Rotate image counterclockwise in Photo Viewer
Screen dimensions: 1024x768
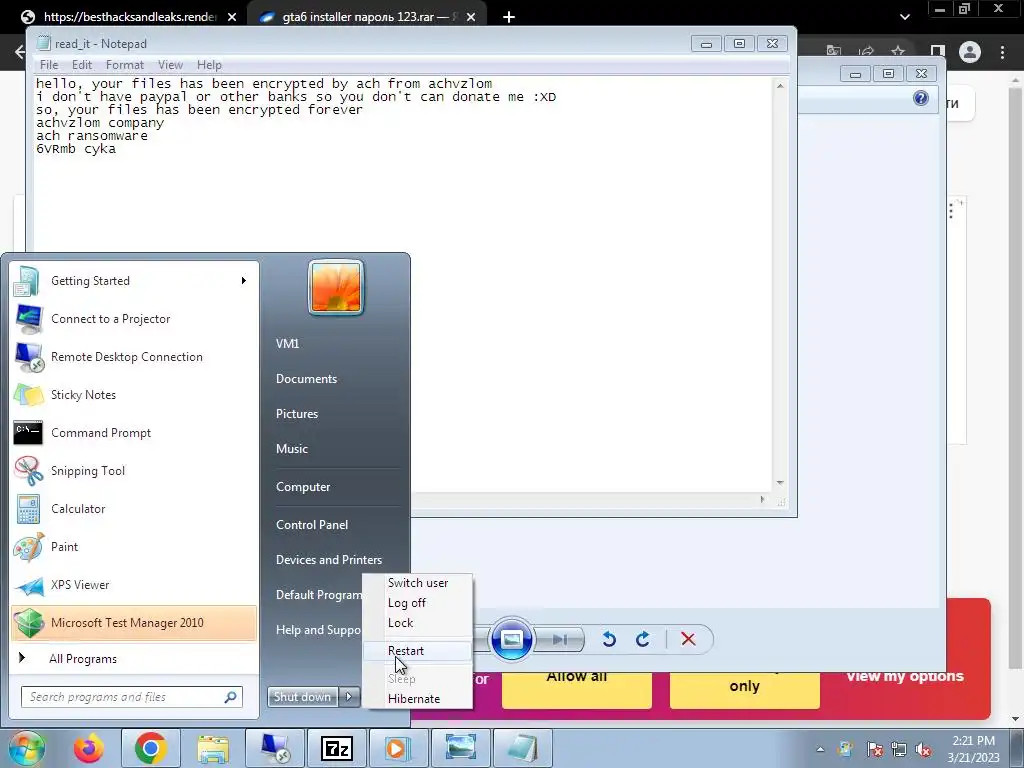pyautogui.click(x=609, y=639)
